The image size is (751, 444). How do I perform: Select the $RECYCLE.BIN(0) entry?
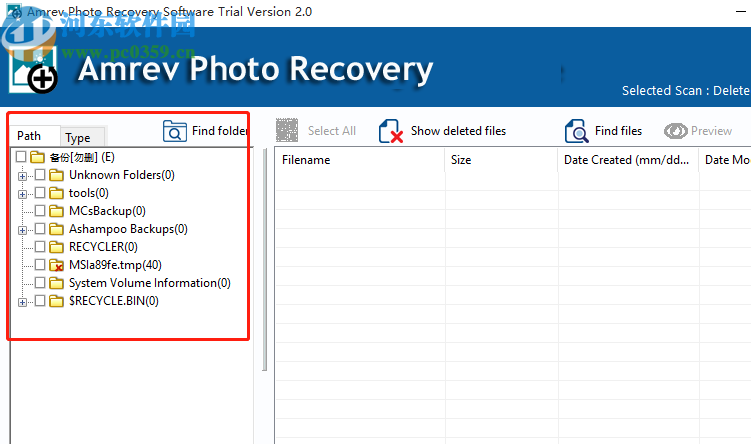click(114, 301)
